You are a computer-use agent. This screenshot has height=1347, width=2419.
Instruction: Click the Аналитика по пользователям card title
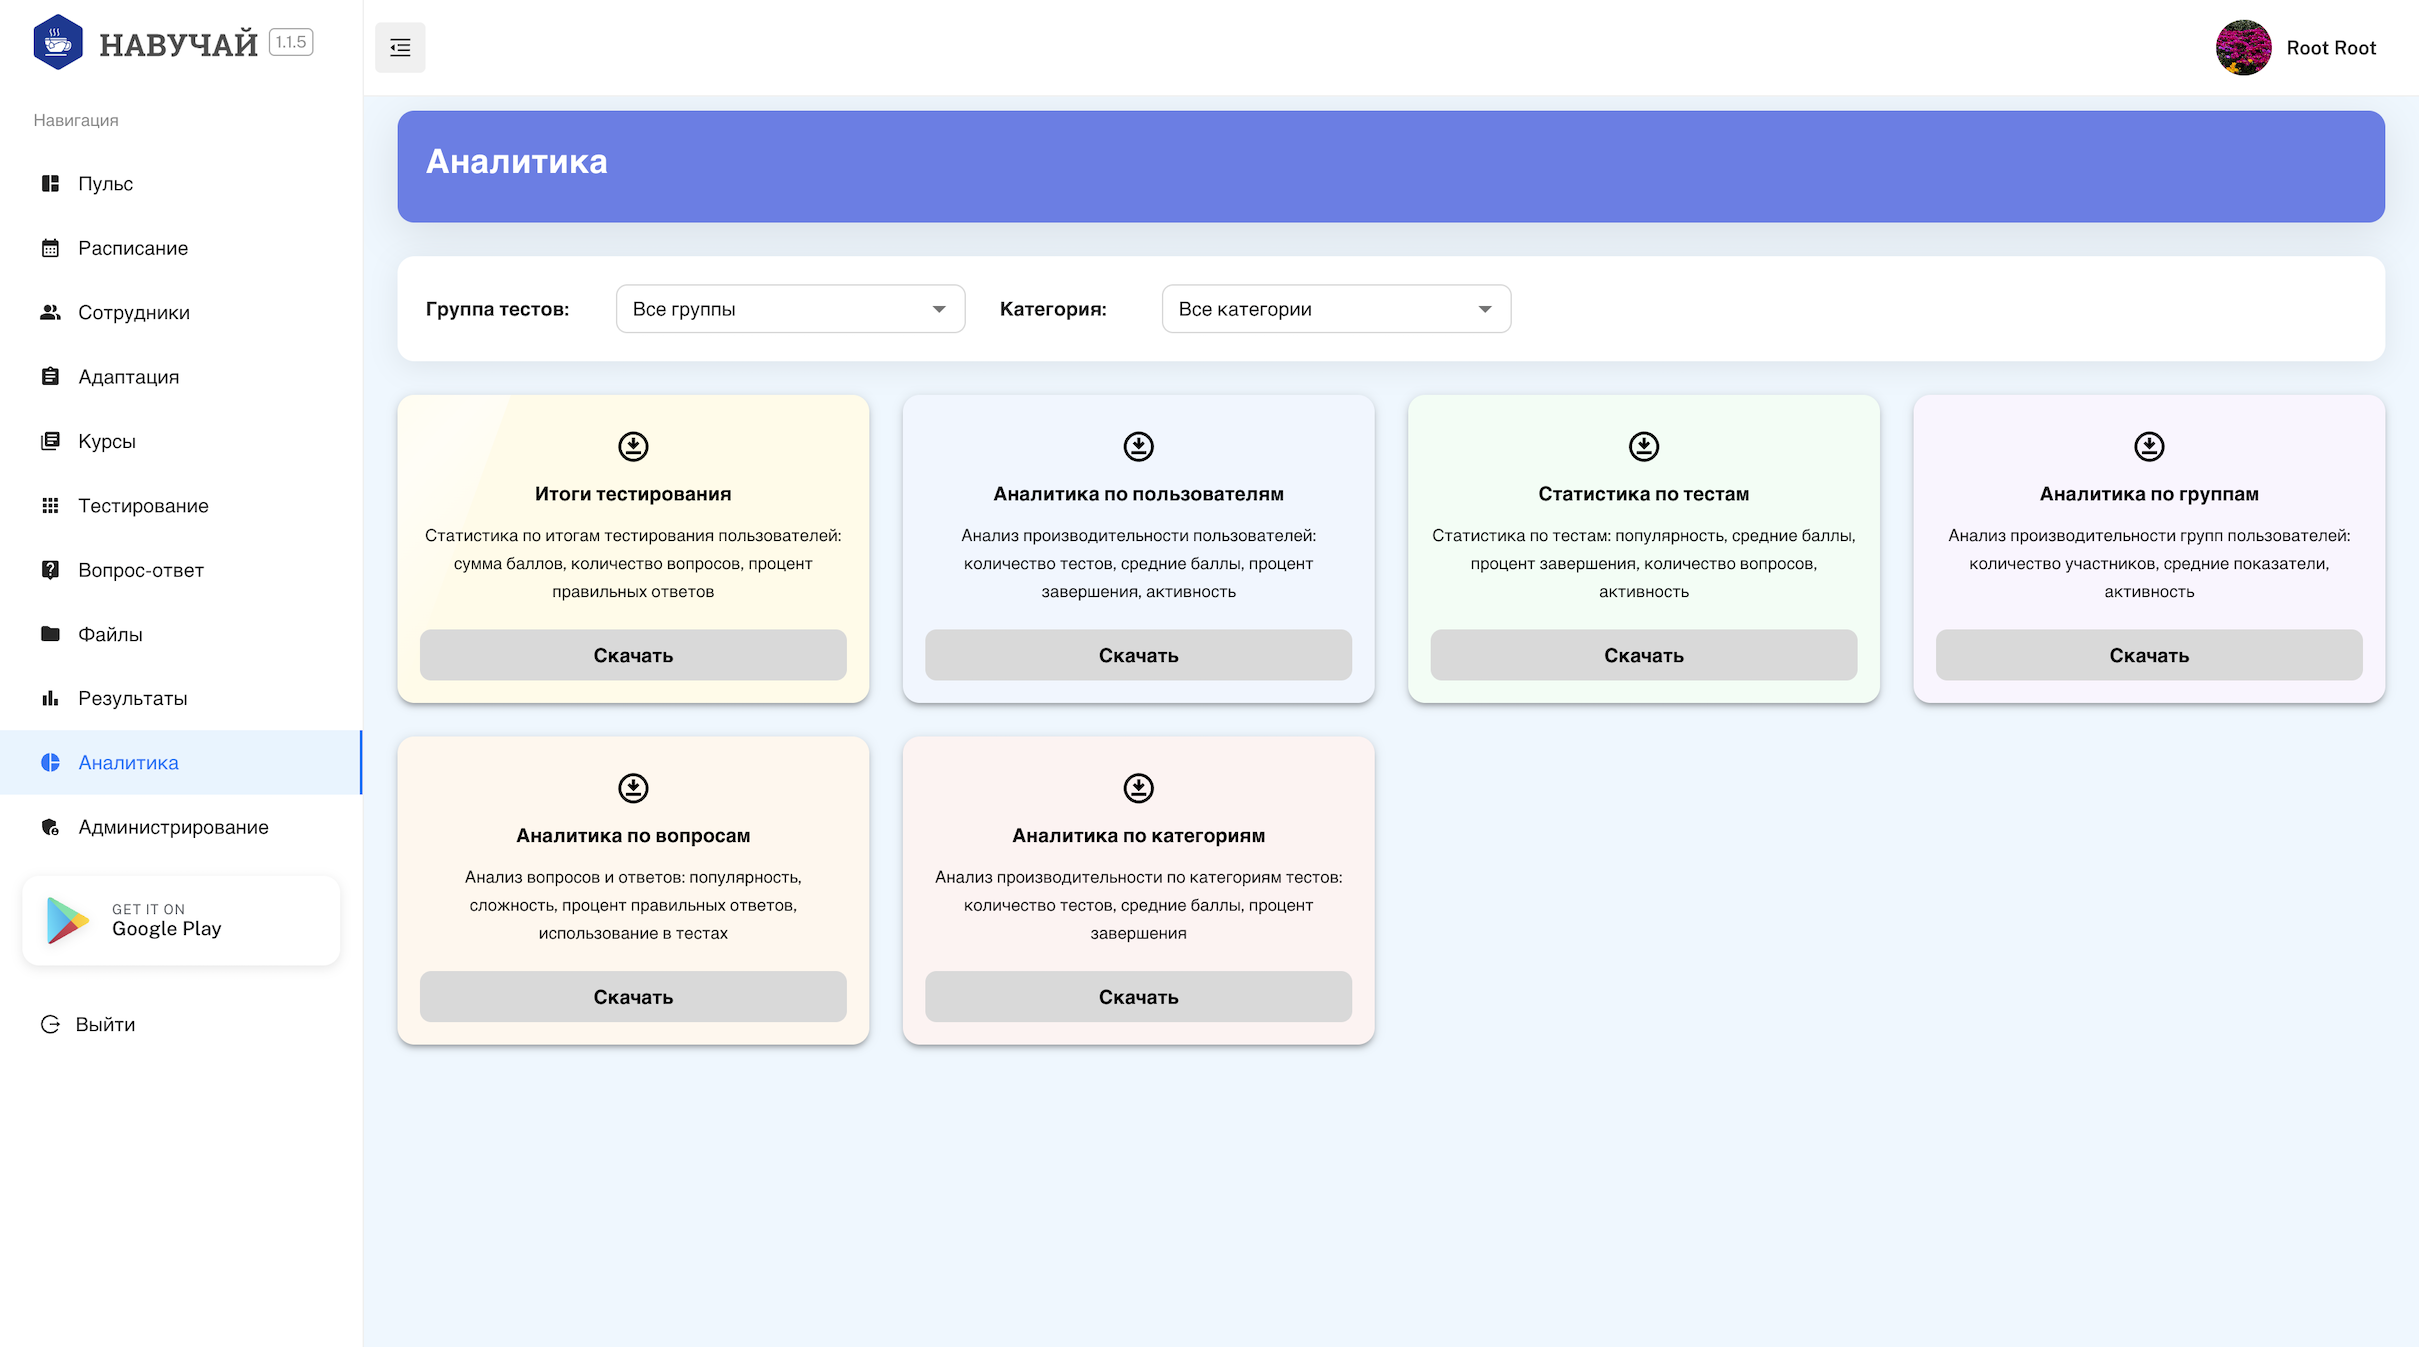point(1138,494)
